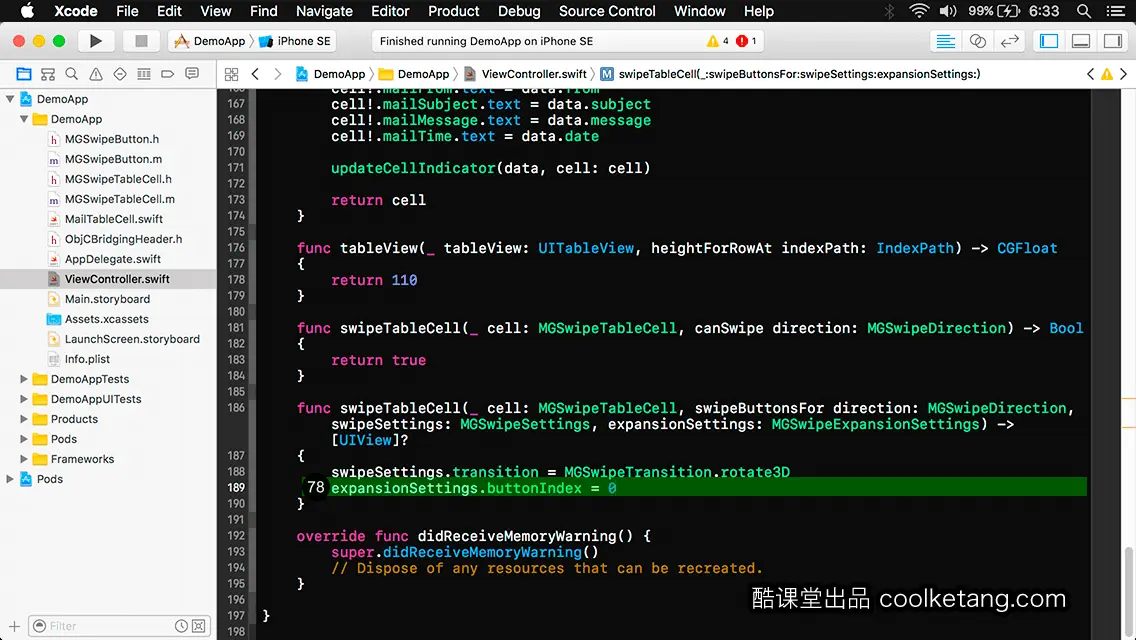
Task: Switch to the Version editor
Action: (1009, 41)
